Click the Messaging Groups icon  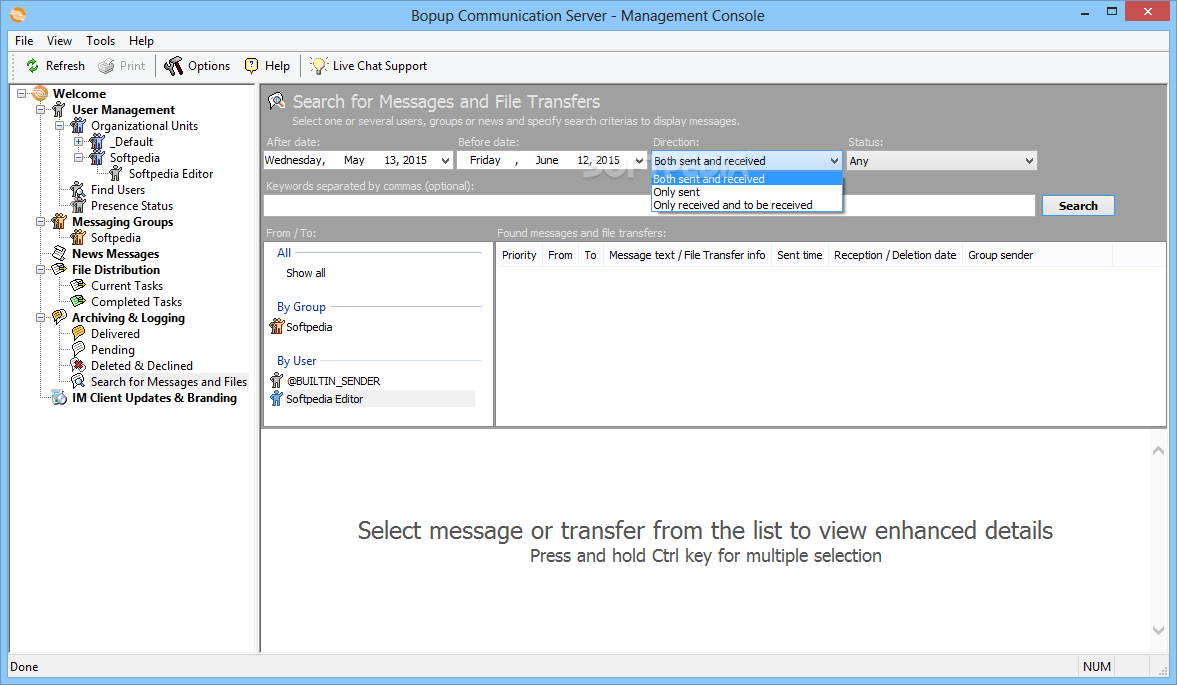(59, 222)
